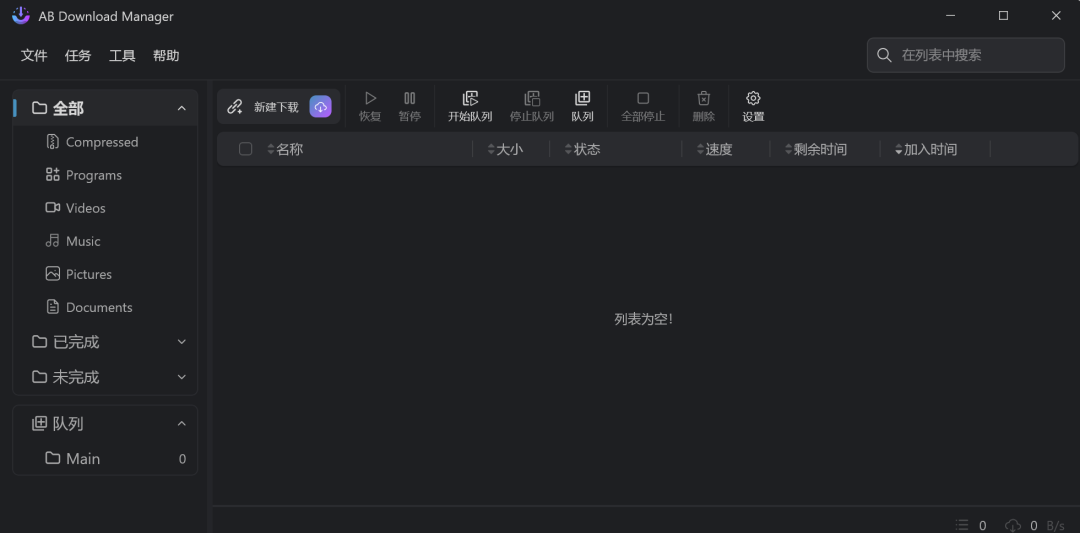
Task: Sort by 状态 column
Action: tap(582, 149)
